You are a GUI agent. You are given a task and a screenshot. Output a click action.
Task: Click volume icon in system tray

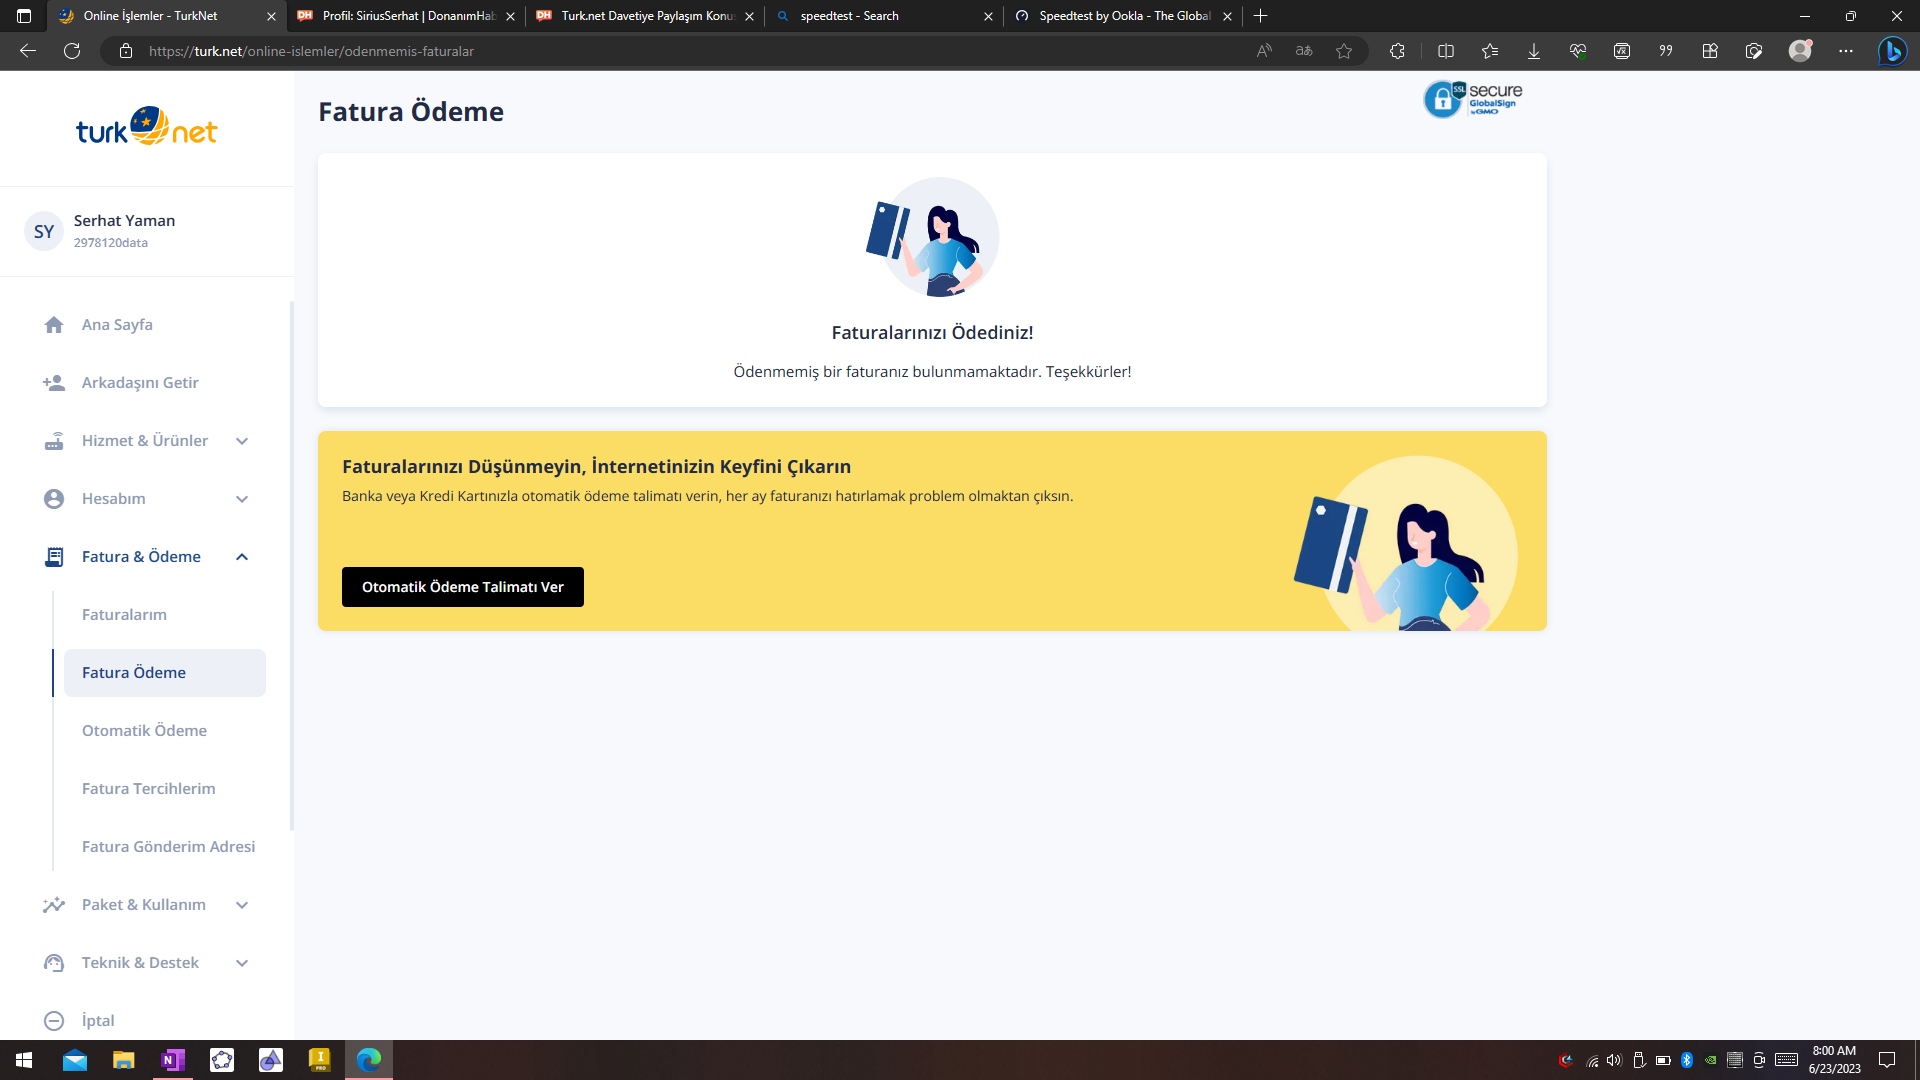pos(1614,1060)
